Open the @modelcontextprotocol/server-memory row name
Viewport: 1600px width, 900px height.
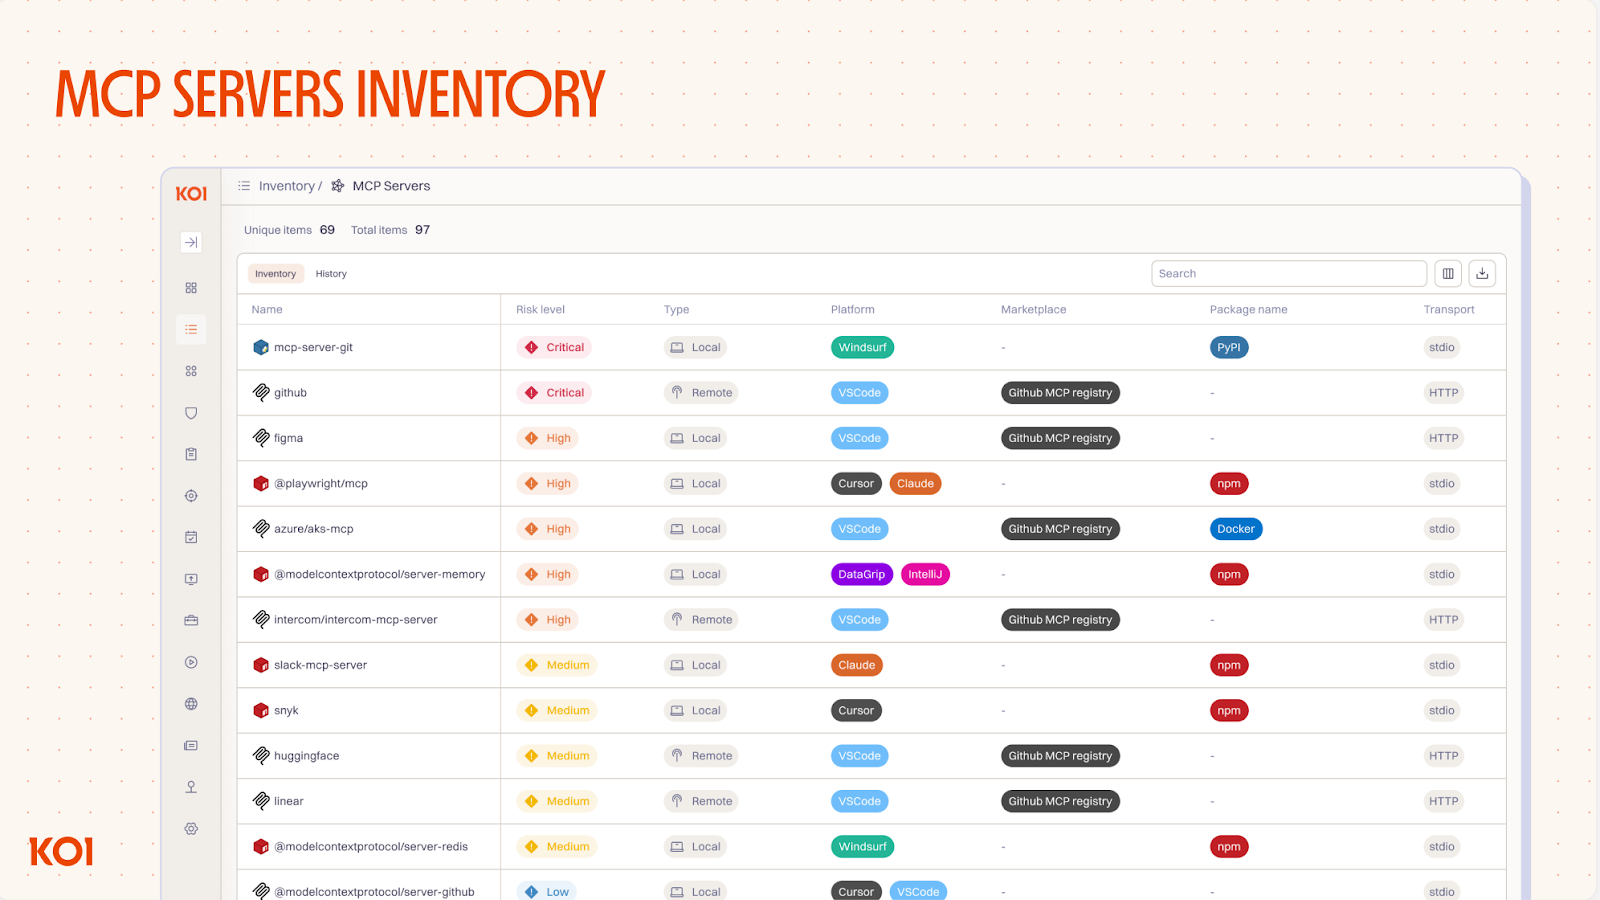point(380,575)
